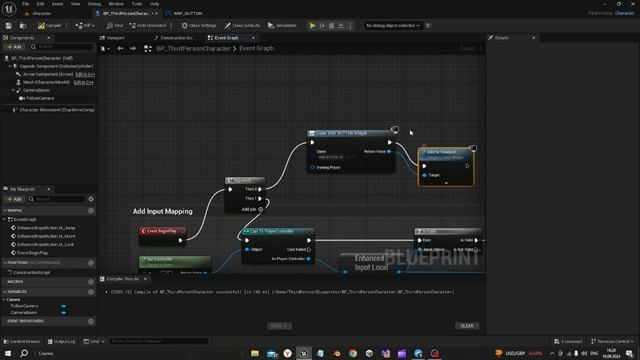
Task: Collapse the CameraBoom tree item
Action: pos(13,90)
